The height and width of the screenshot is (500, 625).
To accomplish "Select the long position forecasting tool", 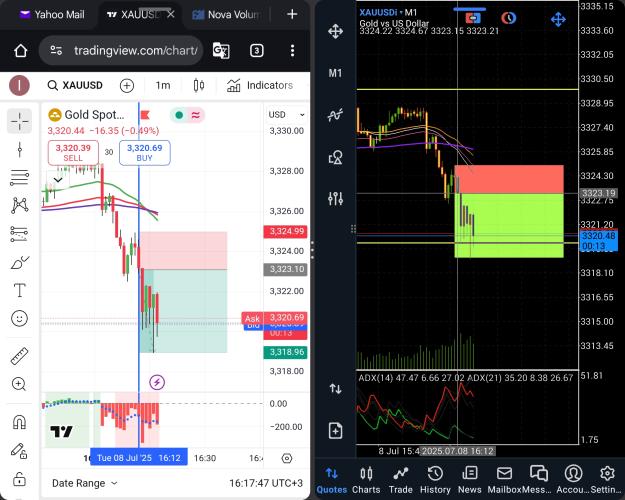I will click(x=20, y=234).
